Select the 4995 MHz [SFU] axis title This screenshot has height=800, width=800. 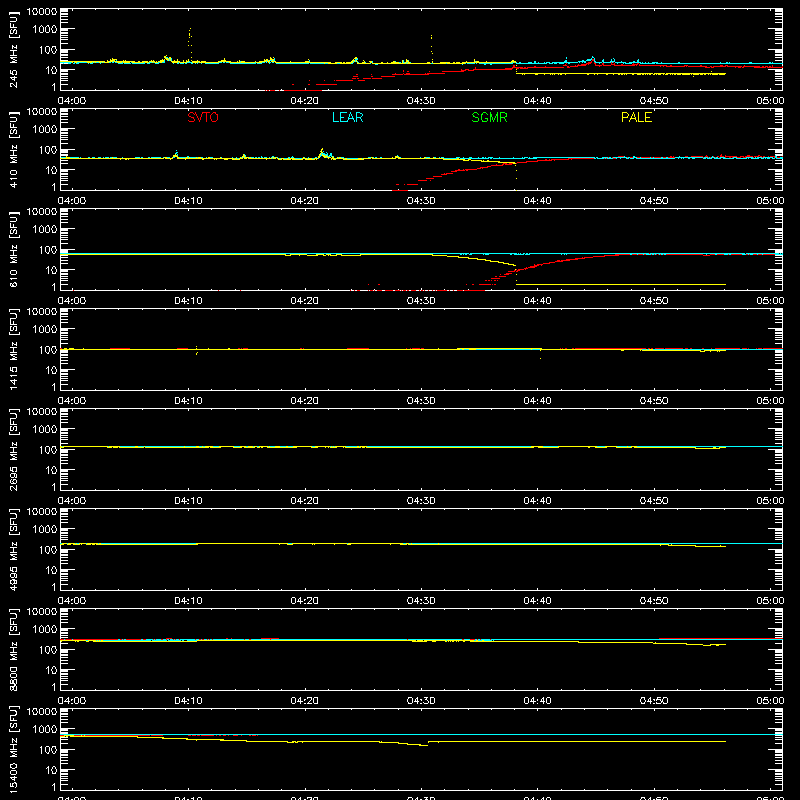click(14, 549)
